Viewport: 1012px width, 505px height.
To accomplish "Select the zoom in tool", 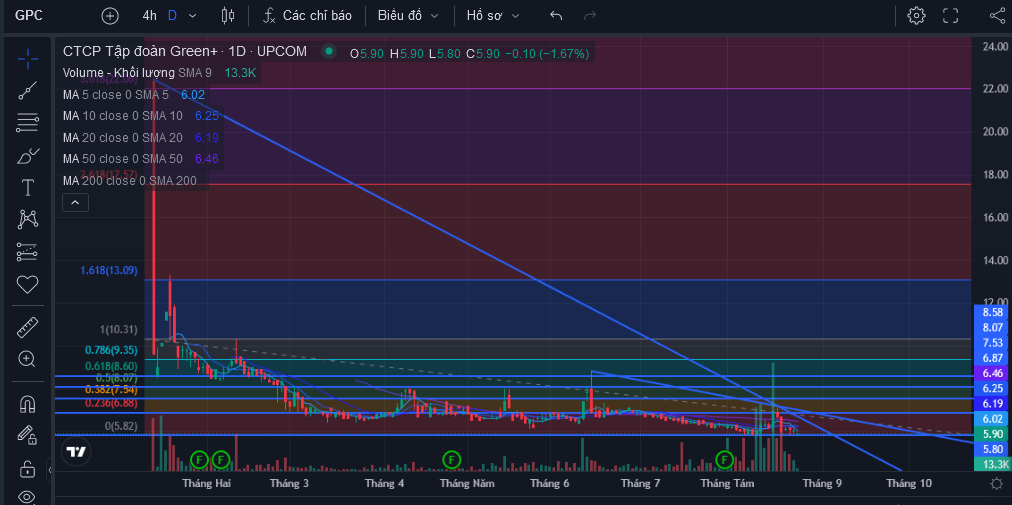I will pos(27,359).
